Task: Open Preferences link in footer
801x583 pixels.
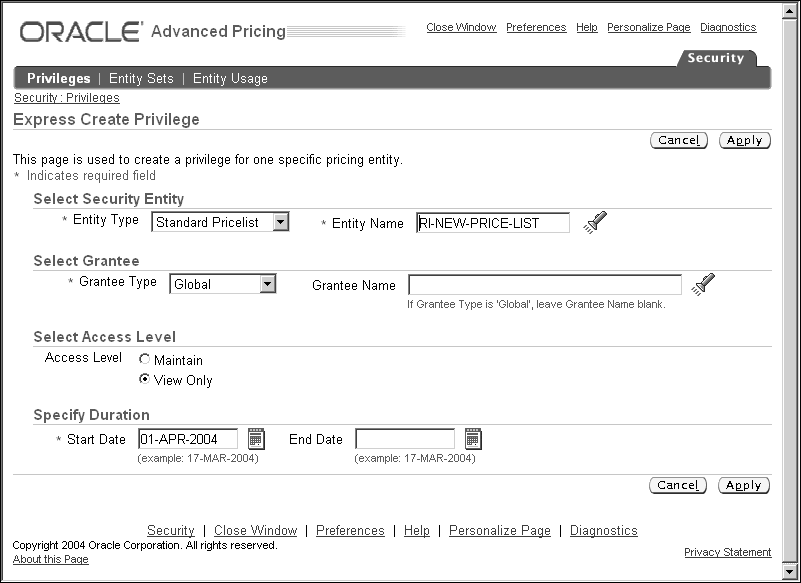Action: click(x=350, y=530)
